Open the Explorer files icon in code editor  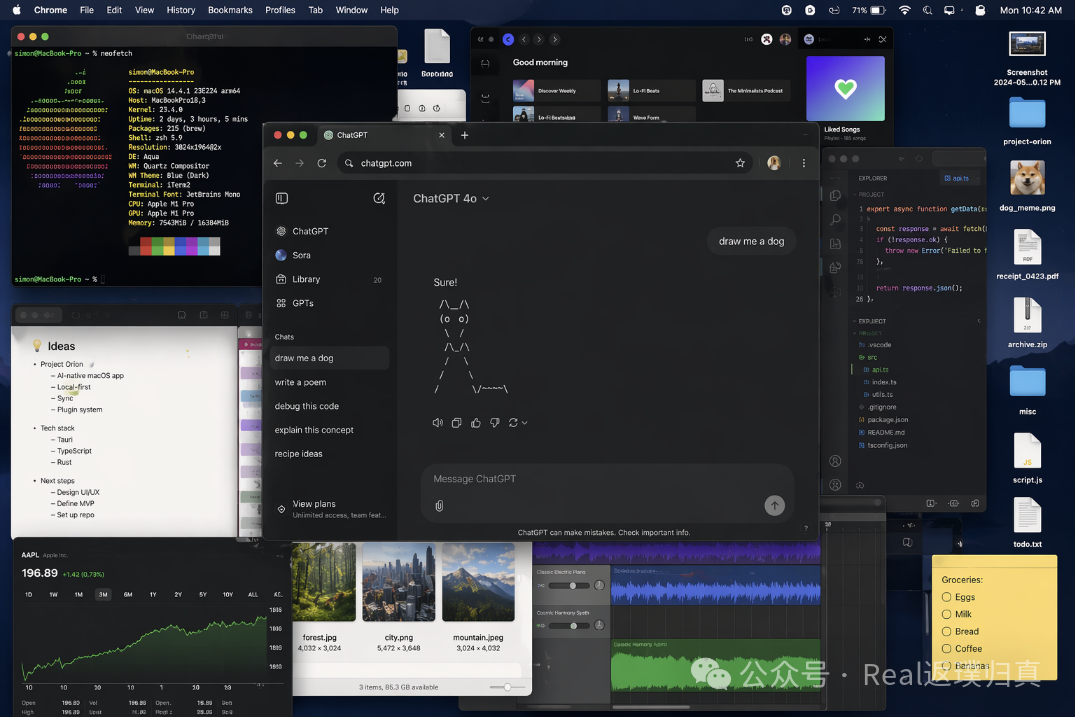coord(835,196)
